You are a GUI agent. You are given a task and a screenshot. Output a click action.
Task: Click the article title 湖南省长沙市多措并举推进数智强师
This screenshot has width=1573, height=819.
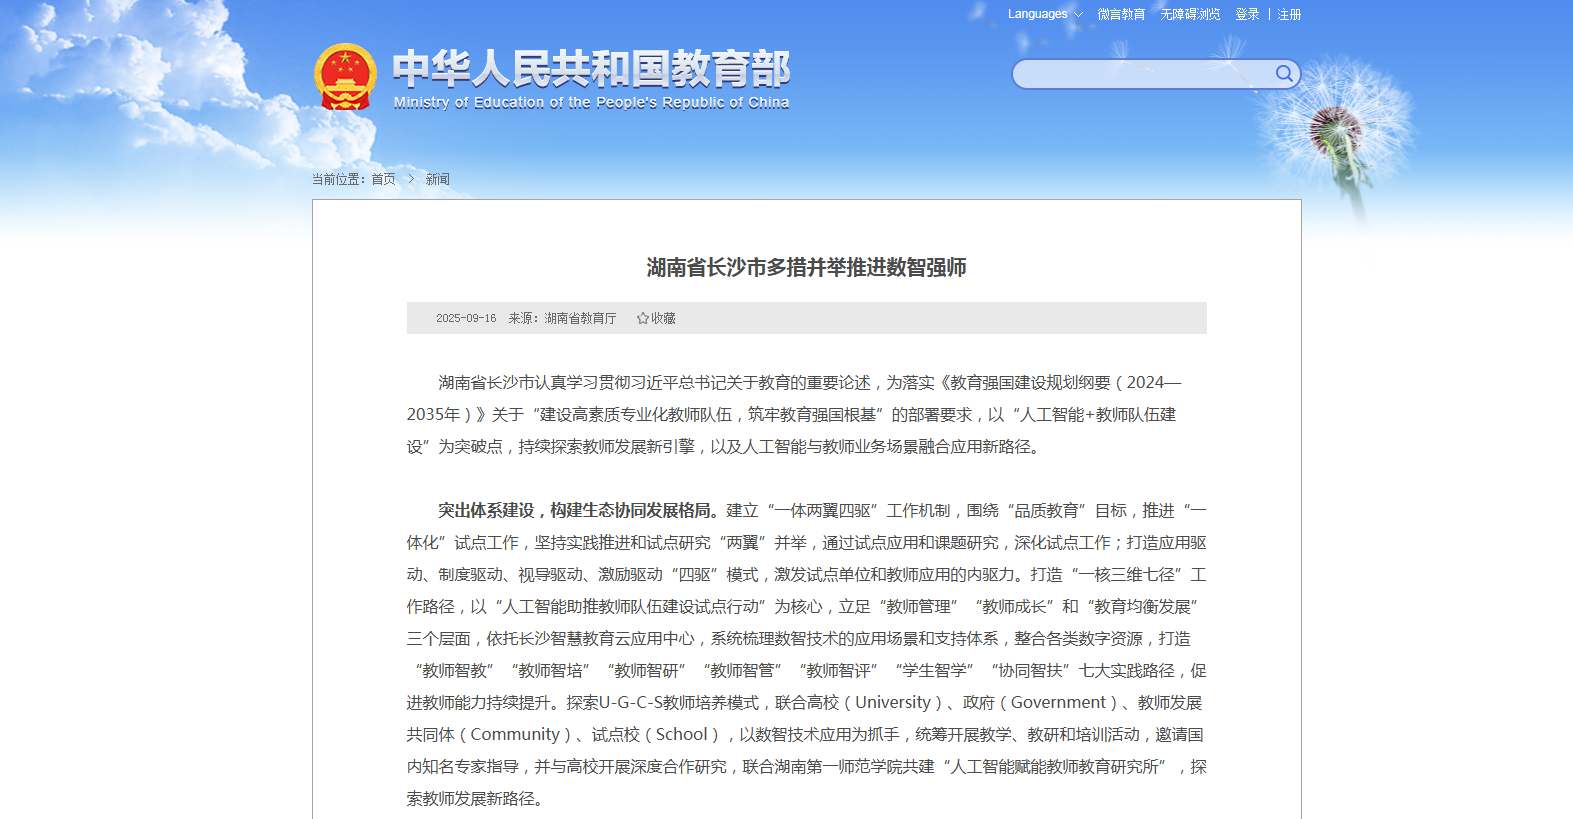[x=806, y=267]
